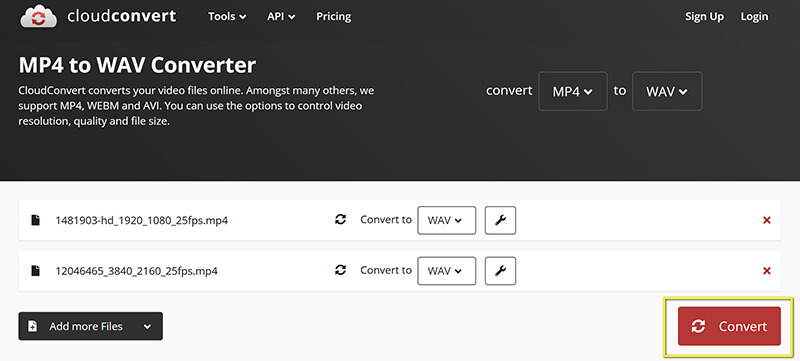The image size is (800, 361).
Task: Go to the Pricing page
Action: (334, 16)
